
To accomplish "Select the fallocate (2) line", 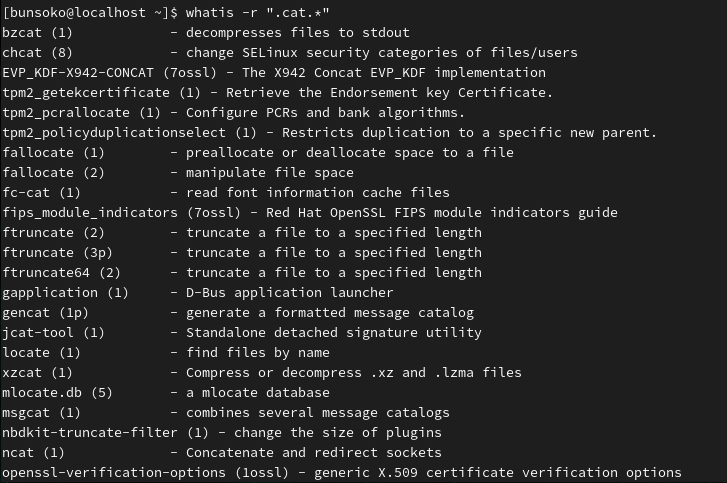I will tap(178, 173).
